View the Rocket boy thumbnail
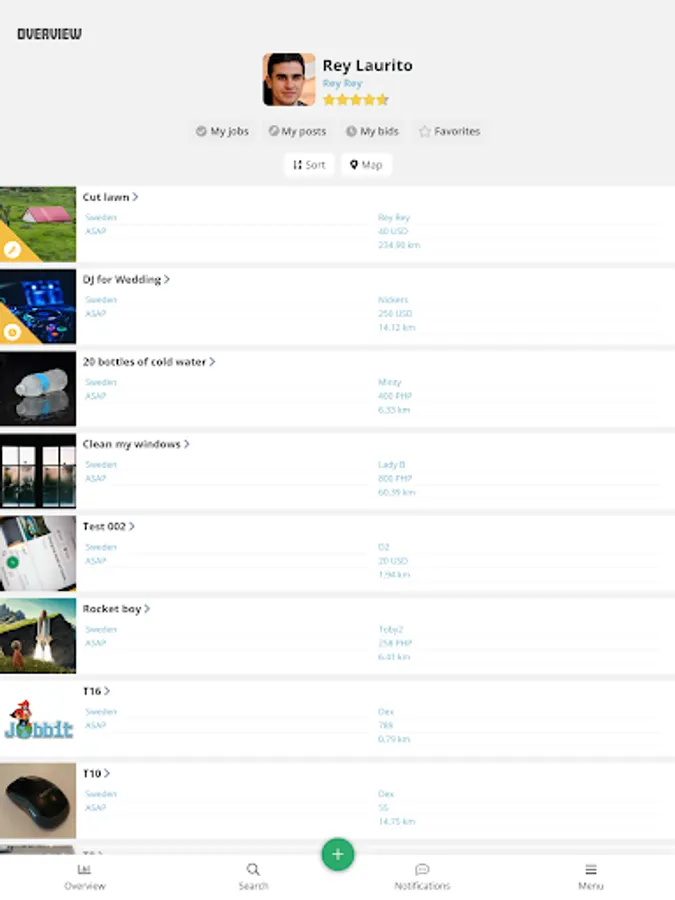Screen dimensions: 675x900 click(38, 635)
